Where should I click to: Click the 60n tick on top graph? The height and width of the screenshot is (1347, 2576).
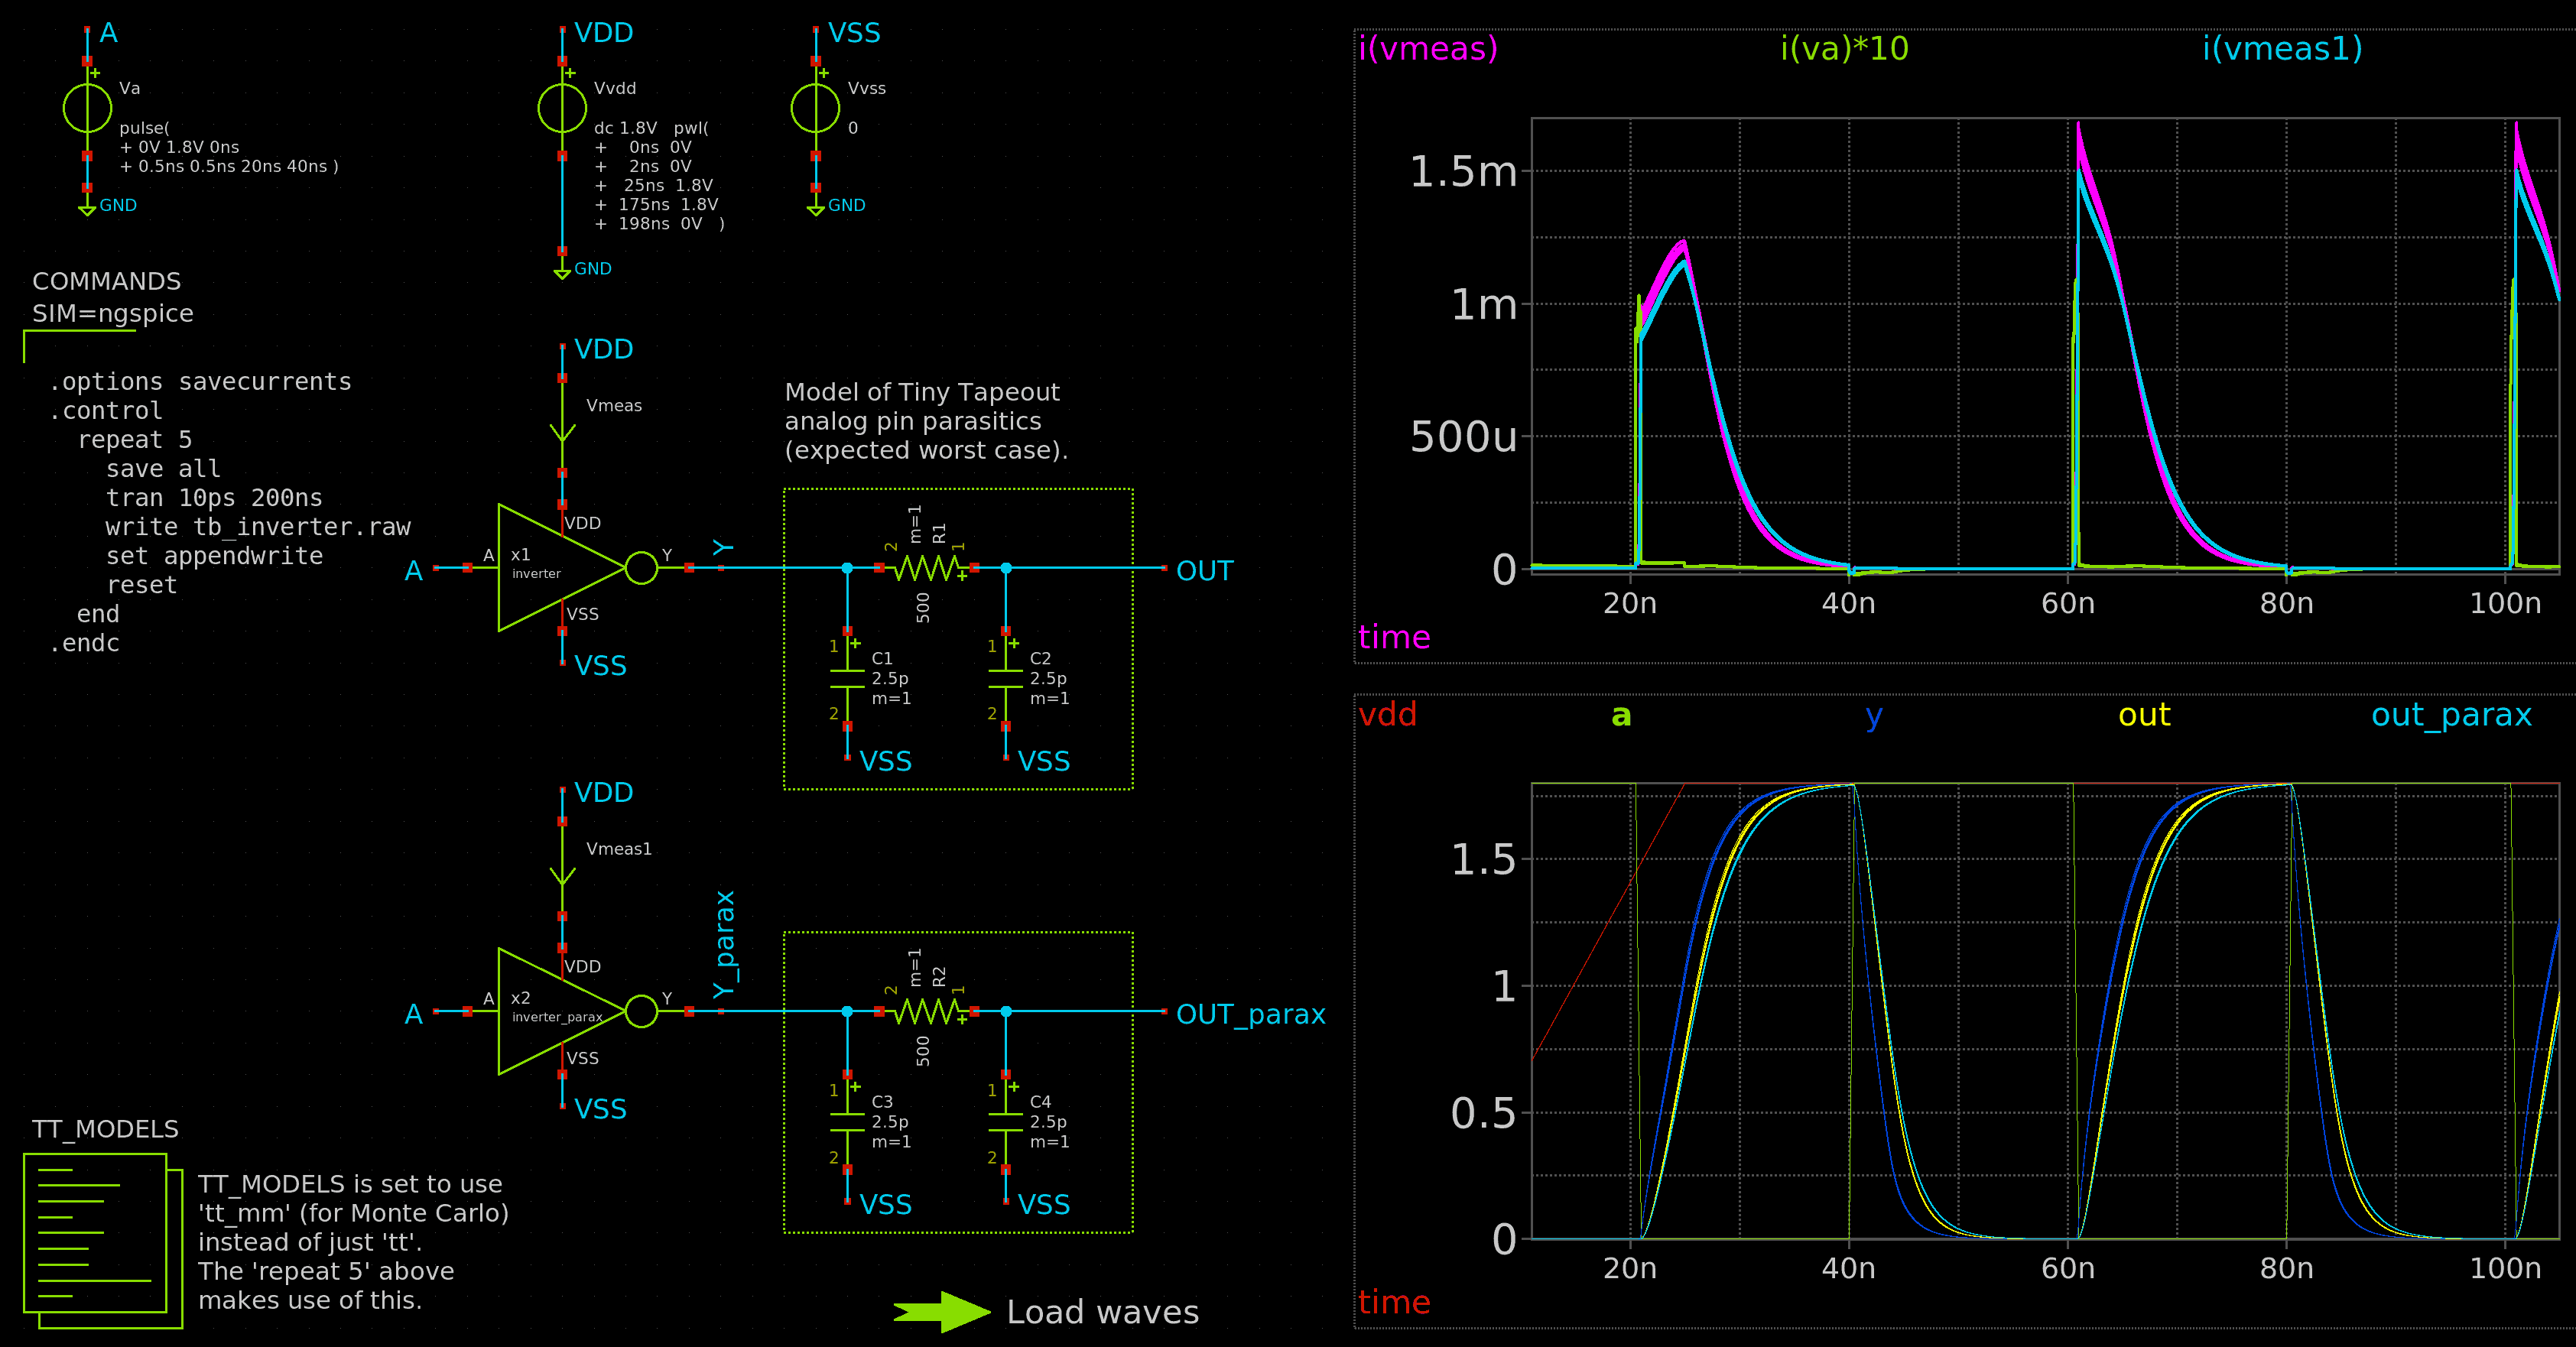click(2068, 604)
